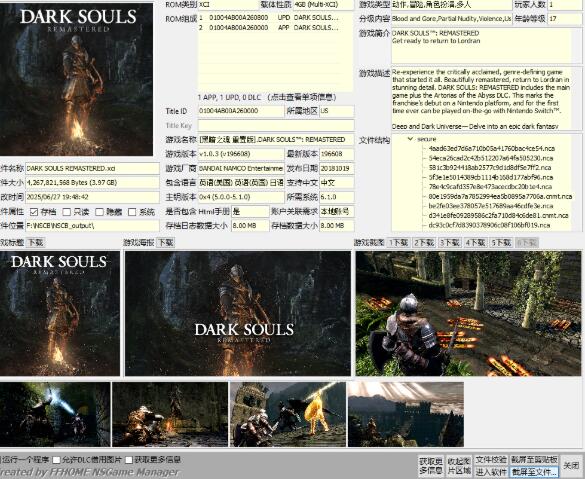Click 点击查看单项信息 link under ROM list

tap(302, 97)
